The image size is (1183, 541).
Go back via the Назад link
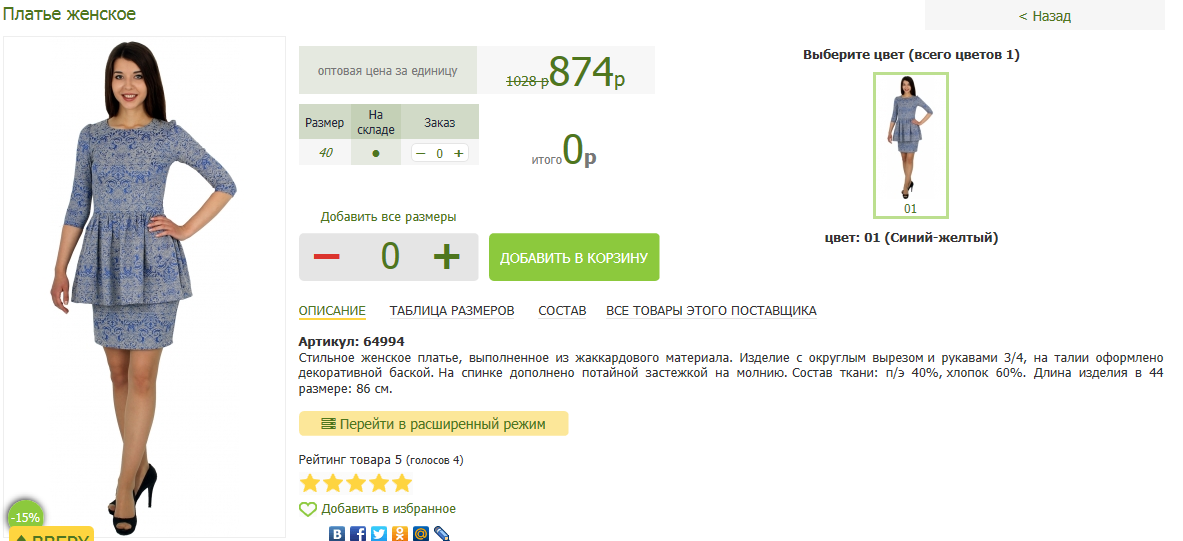pyautogui.click(x=1045, y=16)
